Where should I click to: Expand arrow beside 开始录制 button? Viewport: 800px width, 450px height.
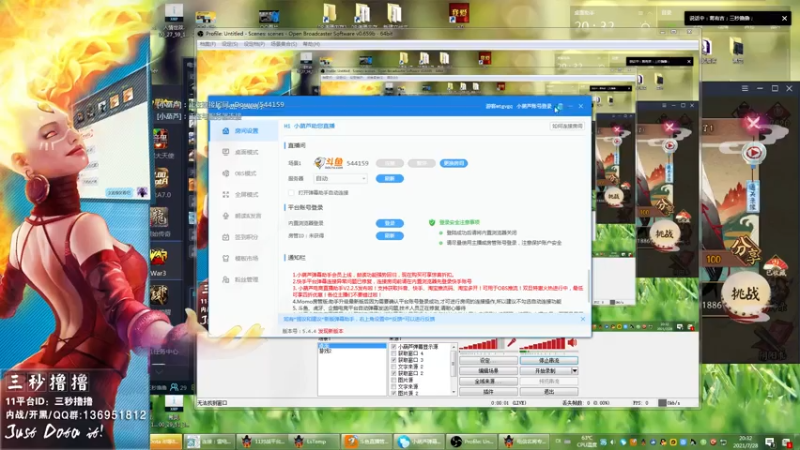pos(574,371)
